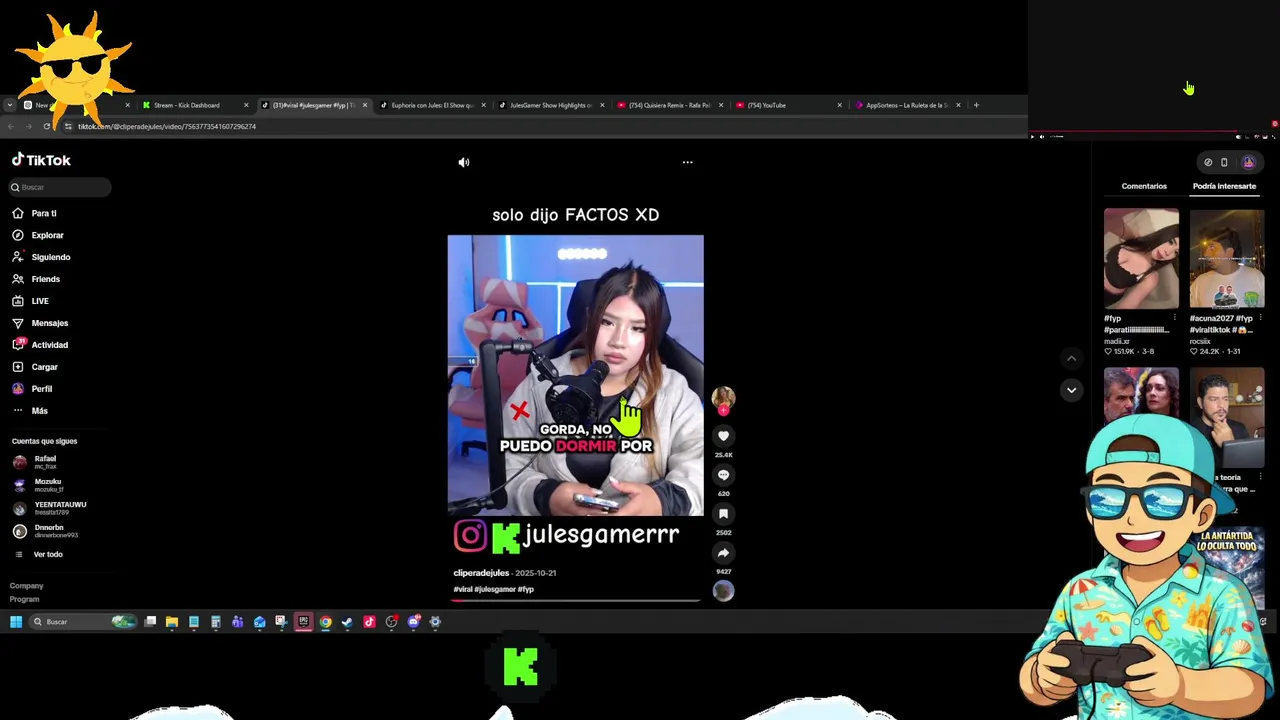Share the video using the arrow icon
Viewport: 1280px width, 720px height.
723,553
